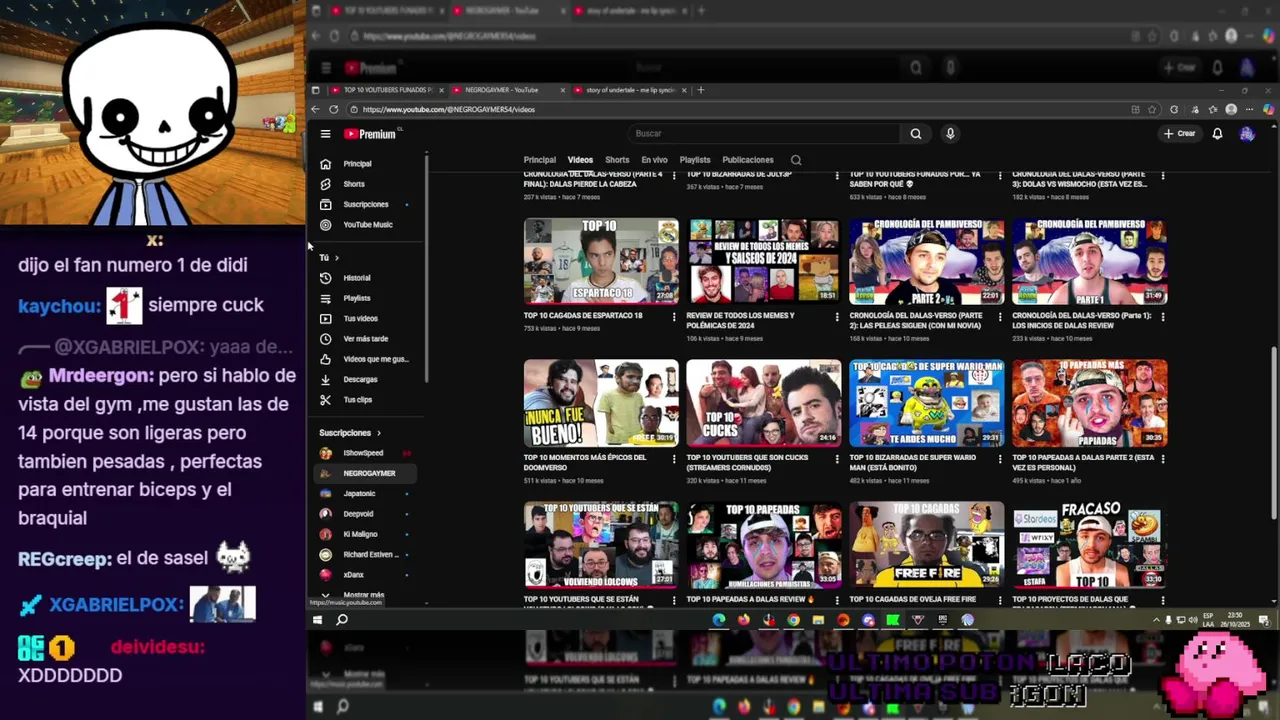Reload the page with the refresh icon
Viewport: 1280px width, 720px height.
tap(333, 110)
